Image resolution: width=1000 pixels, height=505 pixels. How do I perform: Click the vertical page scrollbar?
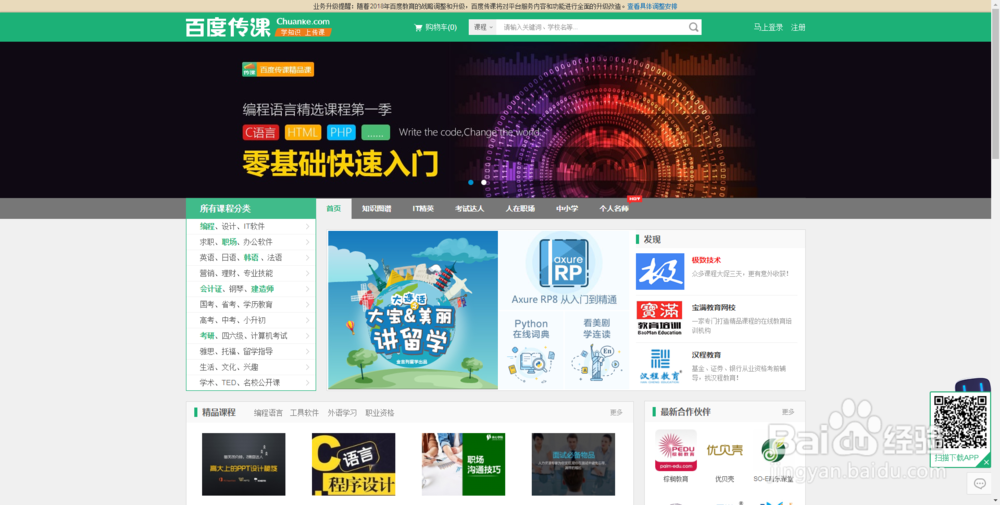click(995, 83)
